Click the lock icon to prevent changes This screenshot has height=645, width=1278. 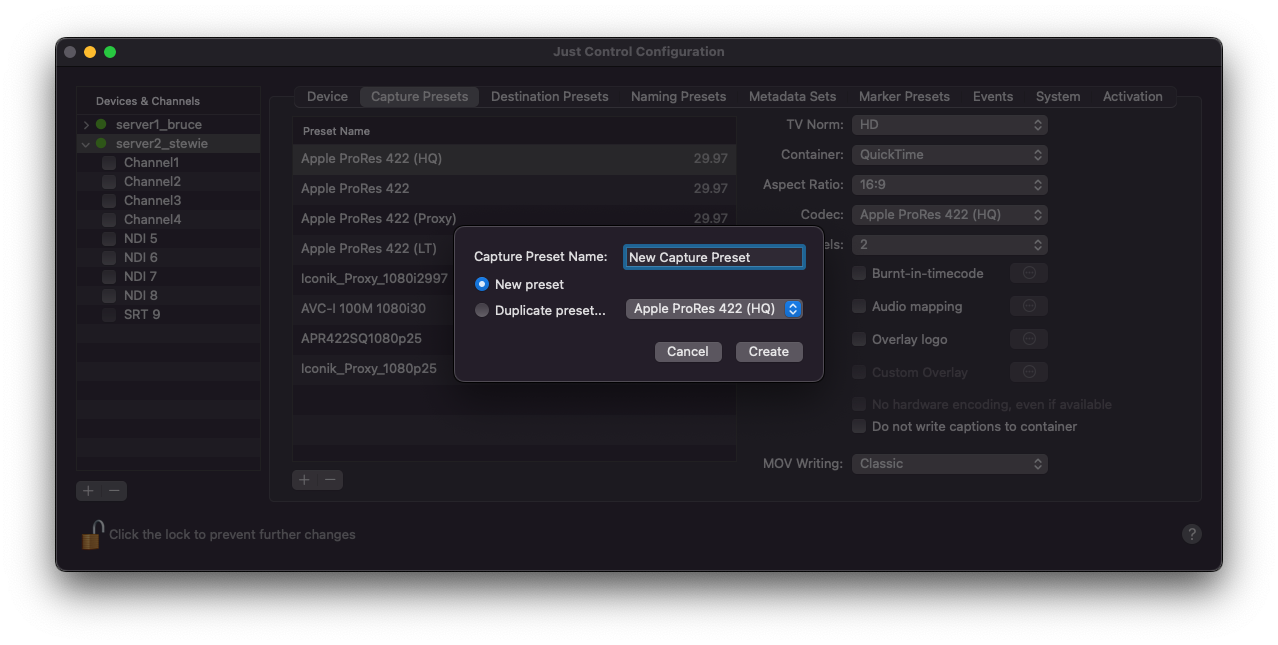(92, 534)
